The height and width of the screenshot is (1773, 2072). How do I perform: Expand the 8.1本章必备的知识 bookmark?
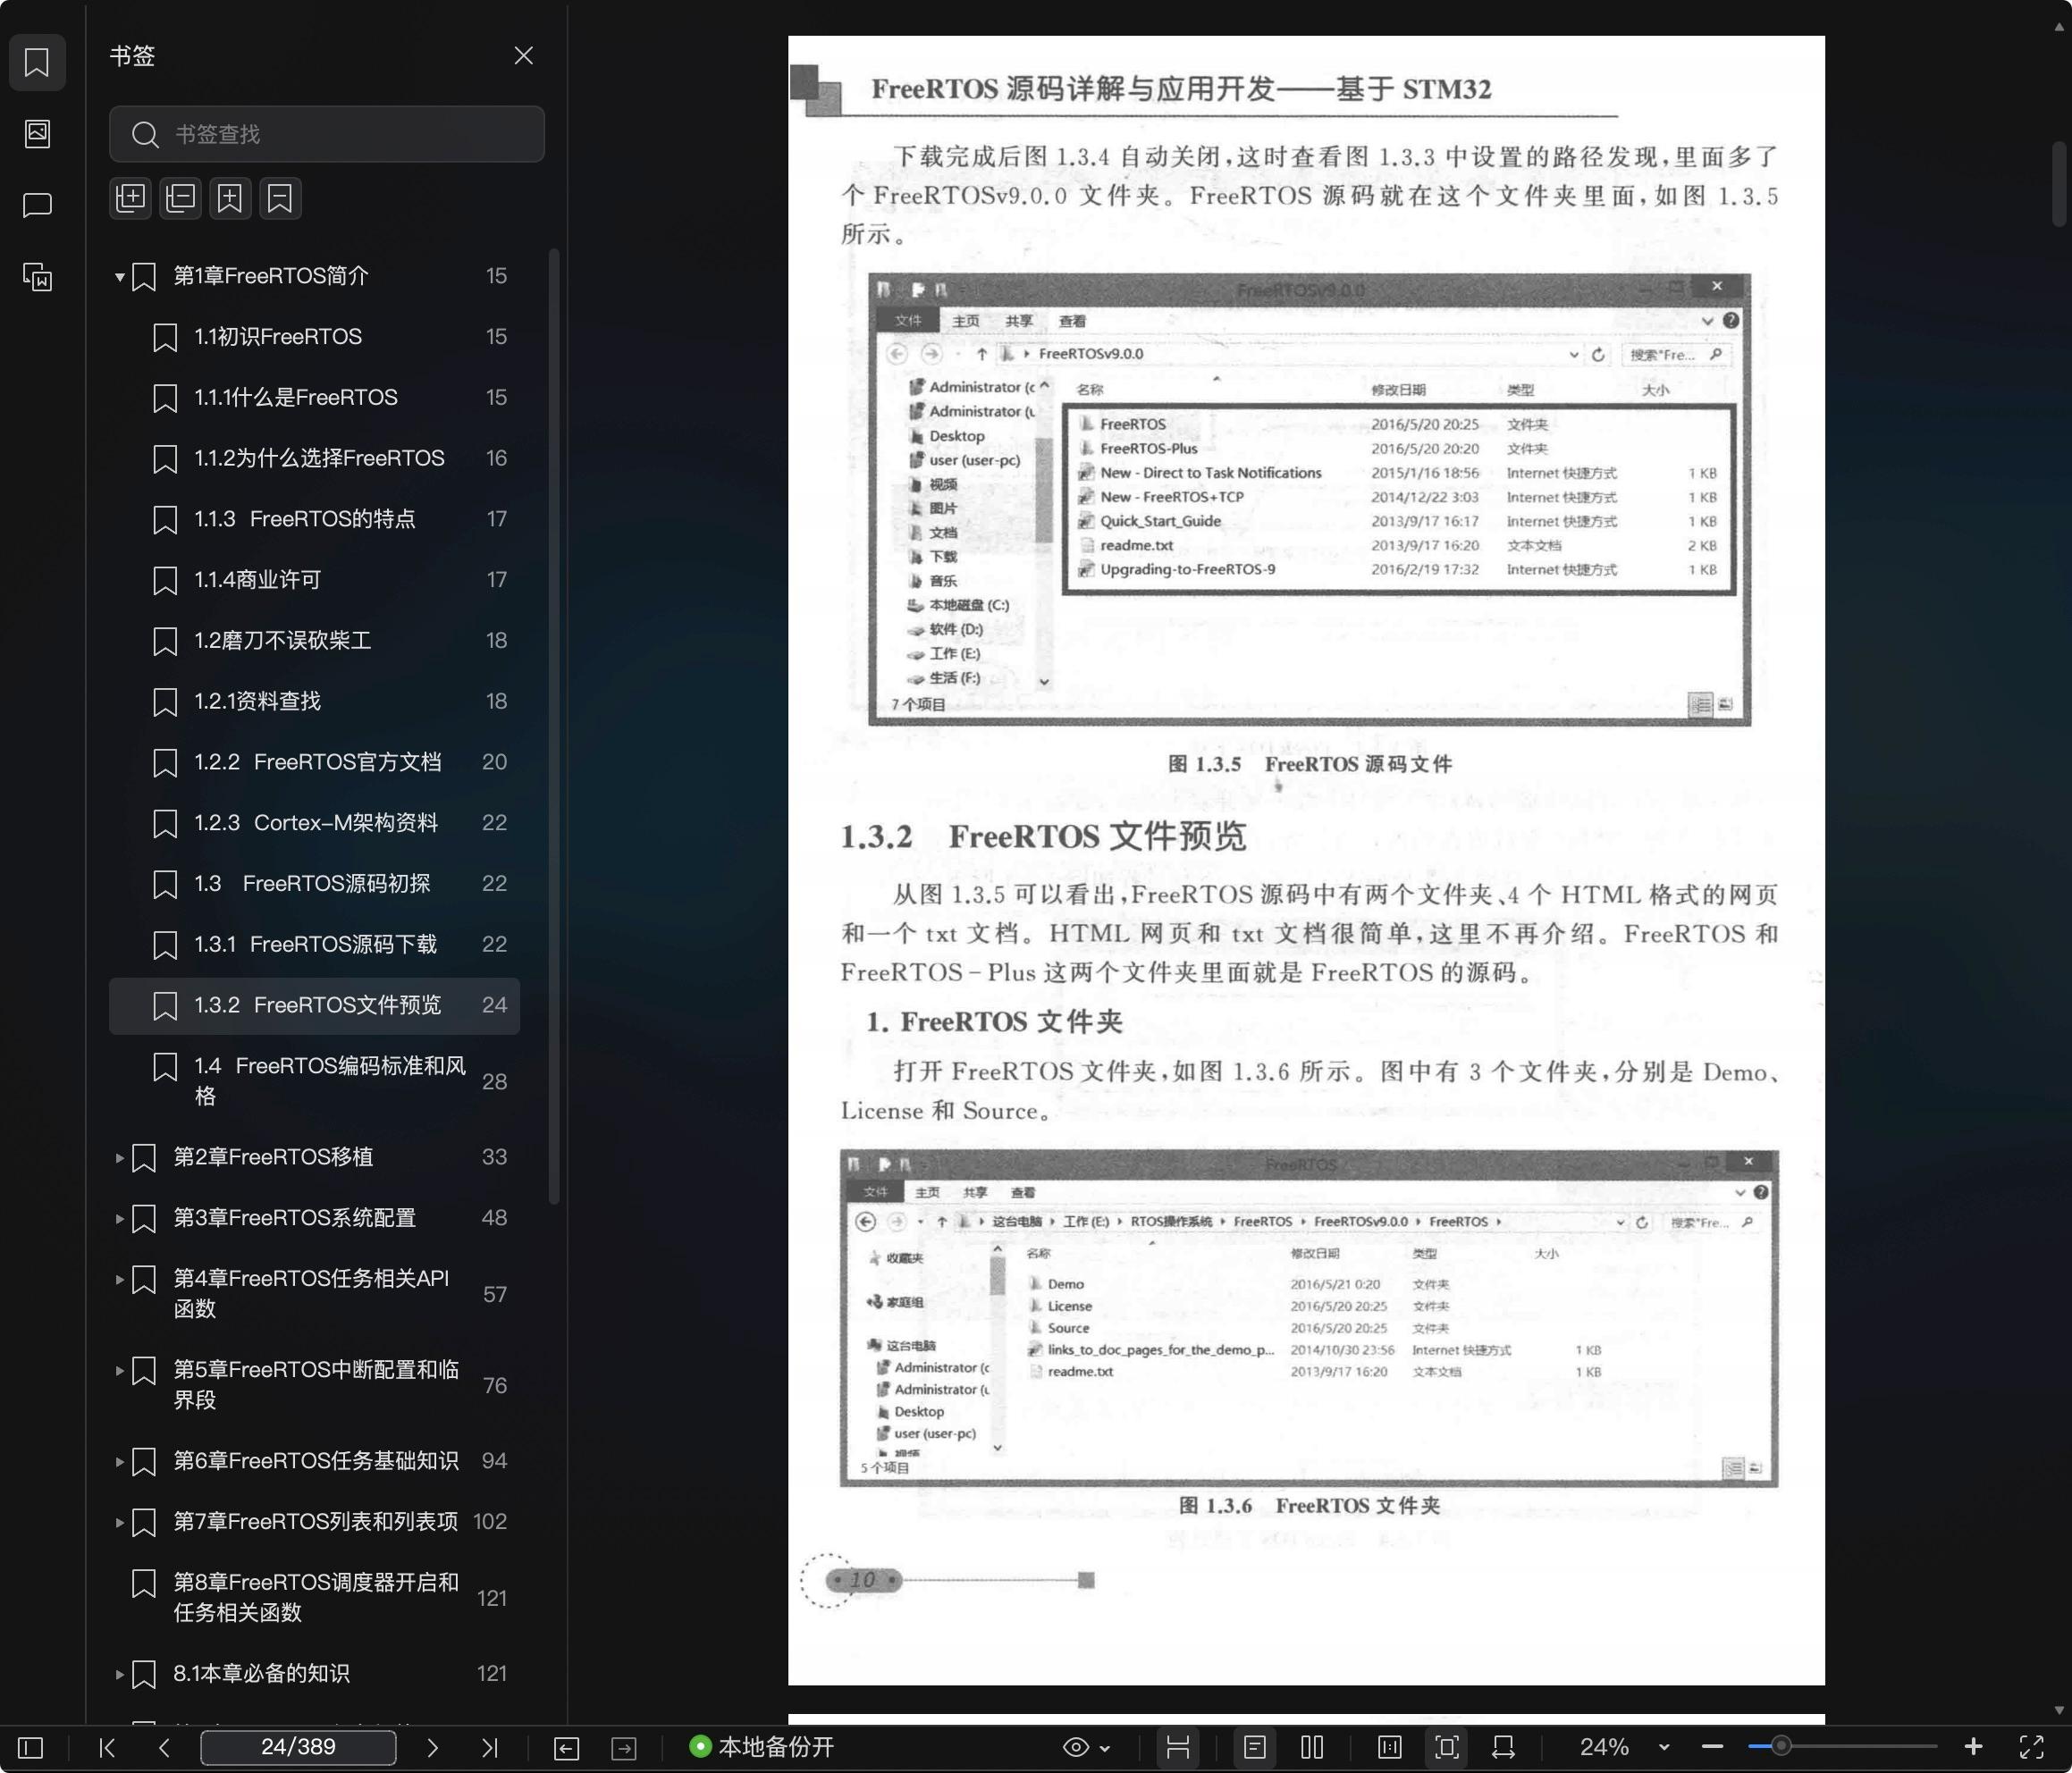pyautogui.click(x=119, y=1674)
